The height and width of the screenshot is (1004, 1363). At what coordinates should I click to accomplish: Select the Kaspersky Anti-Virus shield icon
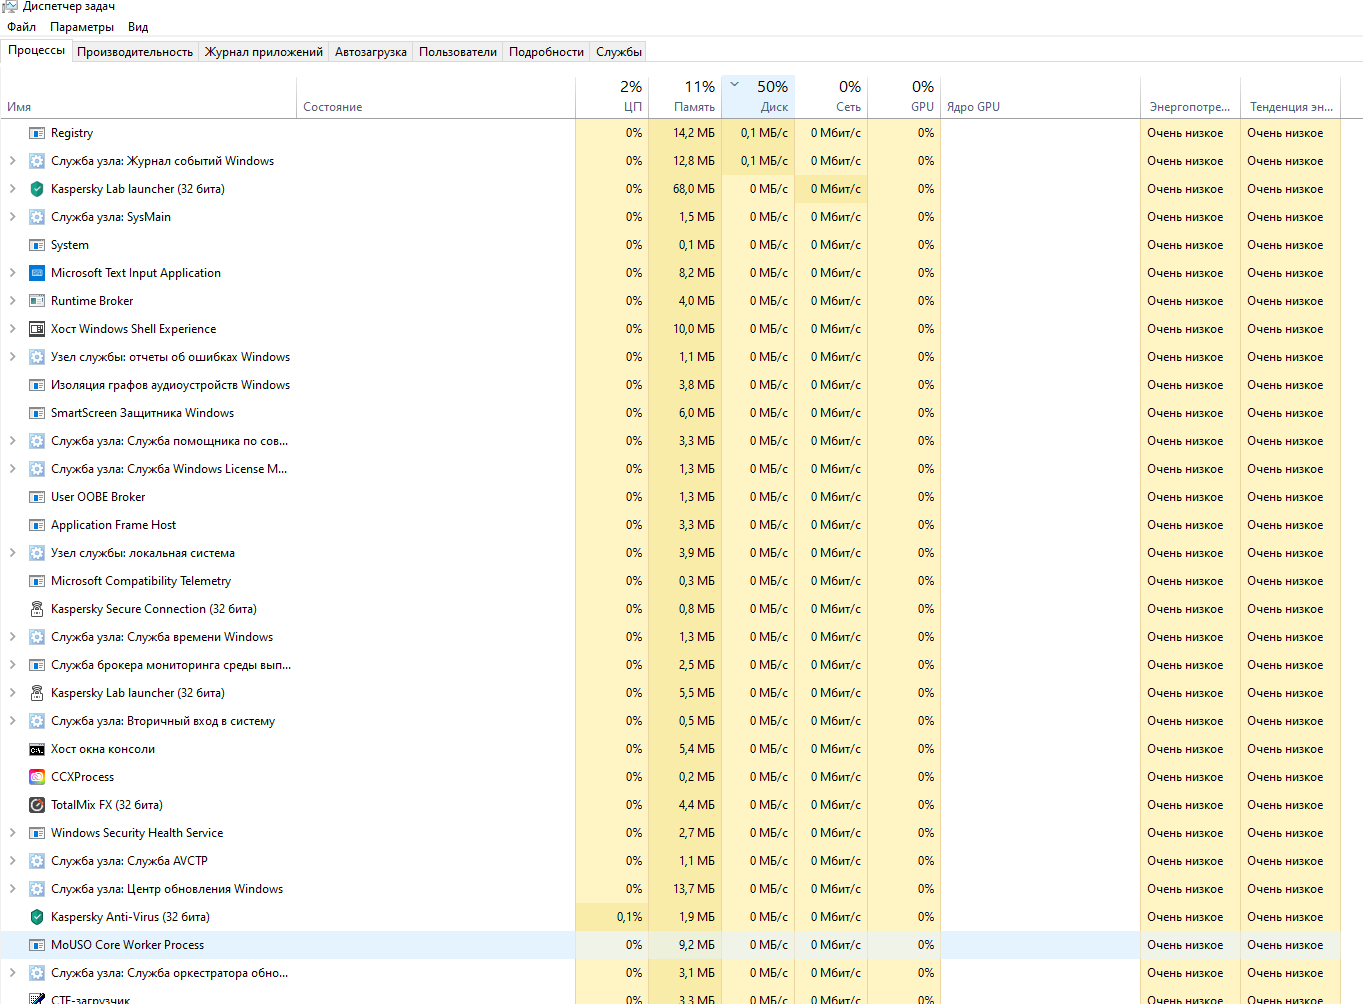point(37,917)
